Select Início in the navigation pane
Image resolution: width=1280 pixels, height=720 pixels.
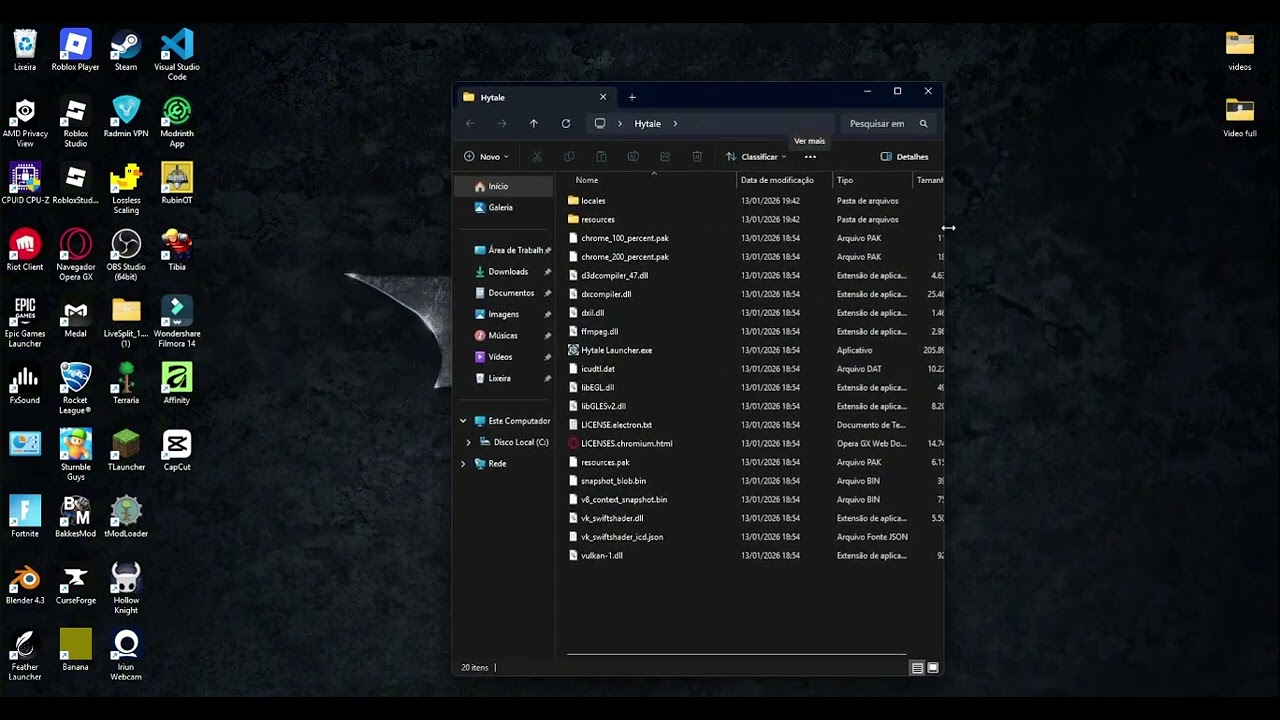[504, 186]
